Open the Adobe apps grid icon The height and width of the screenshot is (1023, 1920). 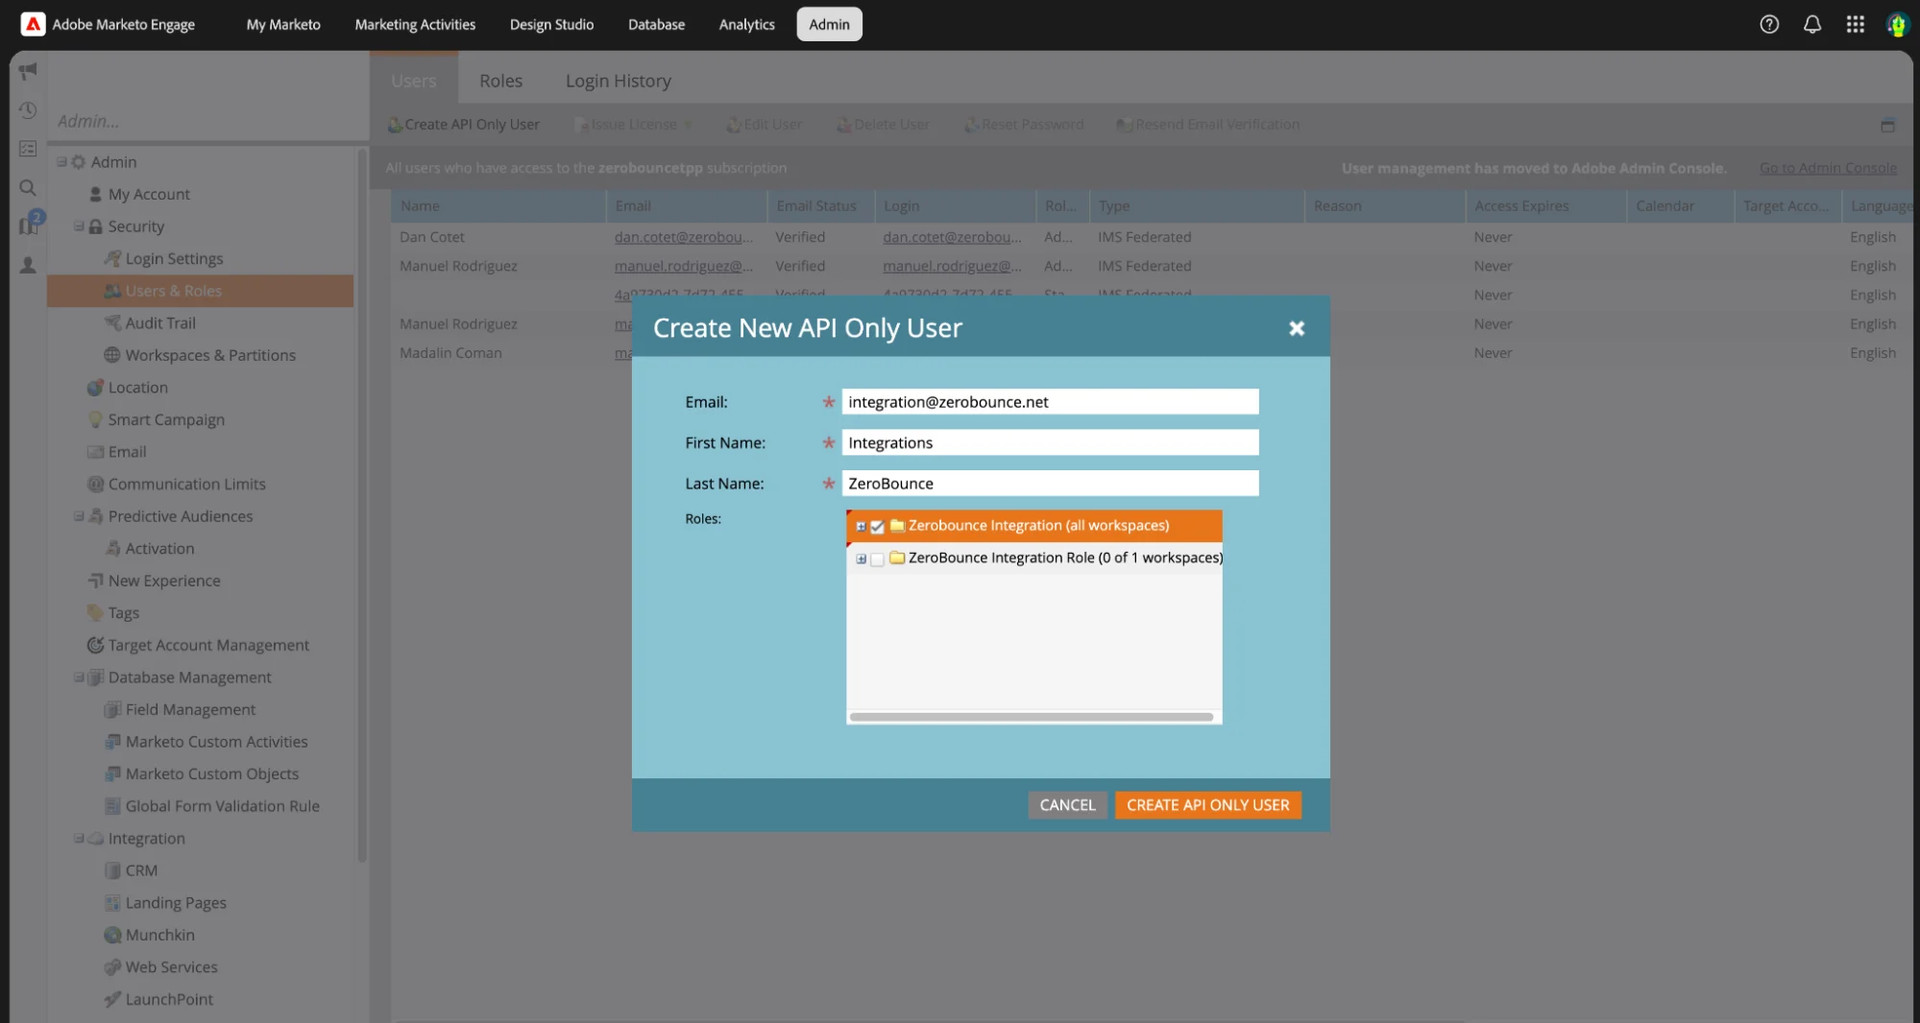[1855, 24]
